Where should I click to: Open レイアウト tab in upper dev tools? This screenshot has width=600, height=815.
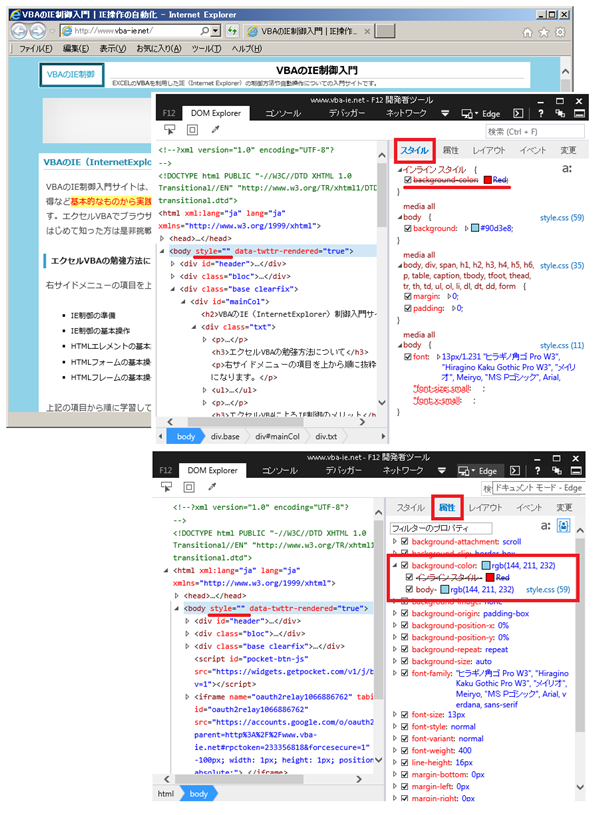[489, 151]
